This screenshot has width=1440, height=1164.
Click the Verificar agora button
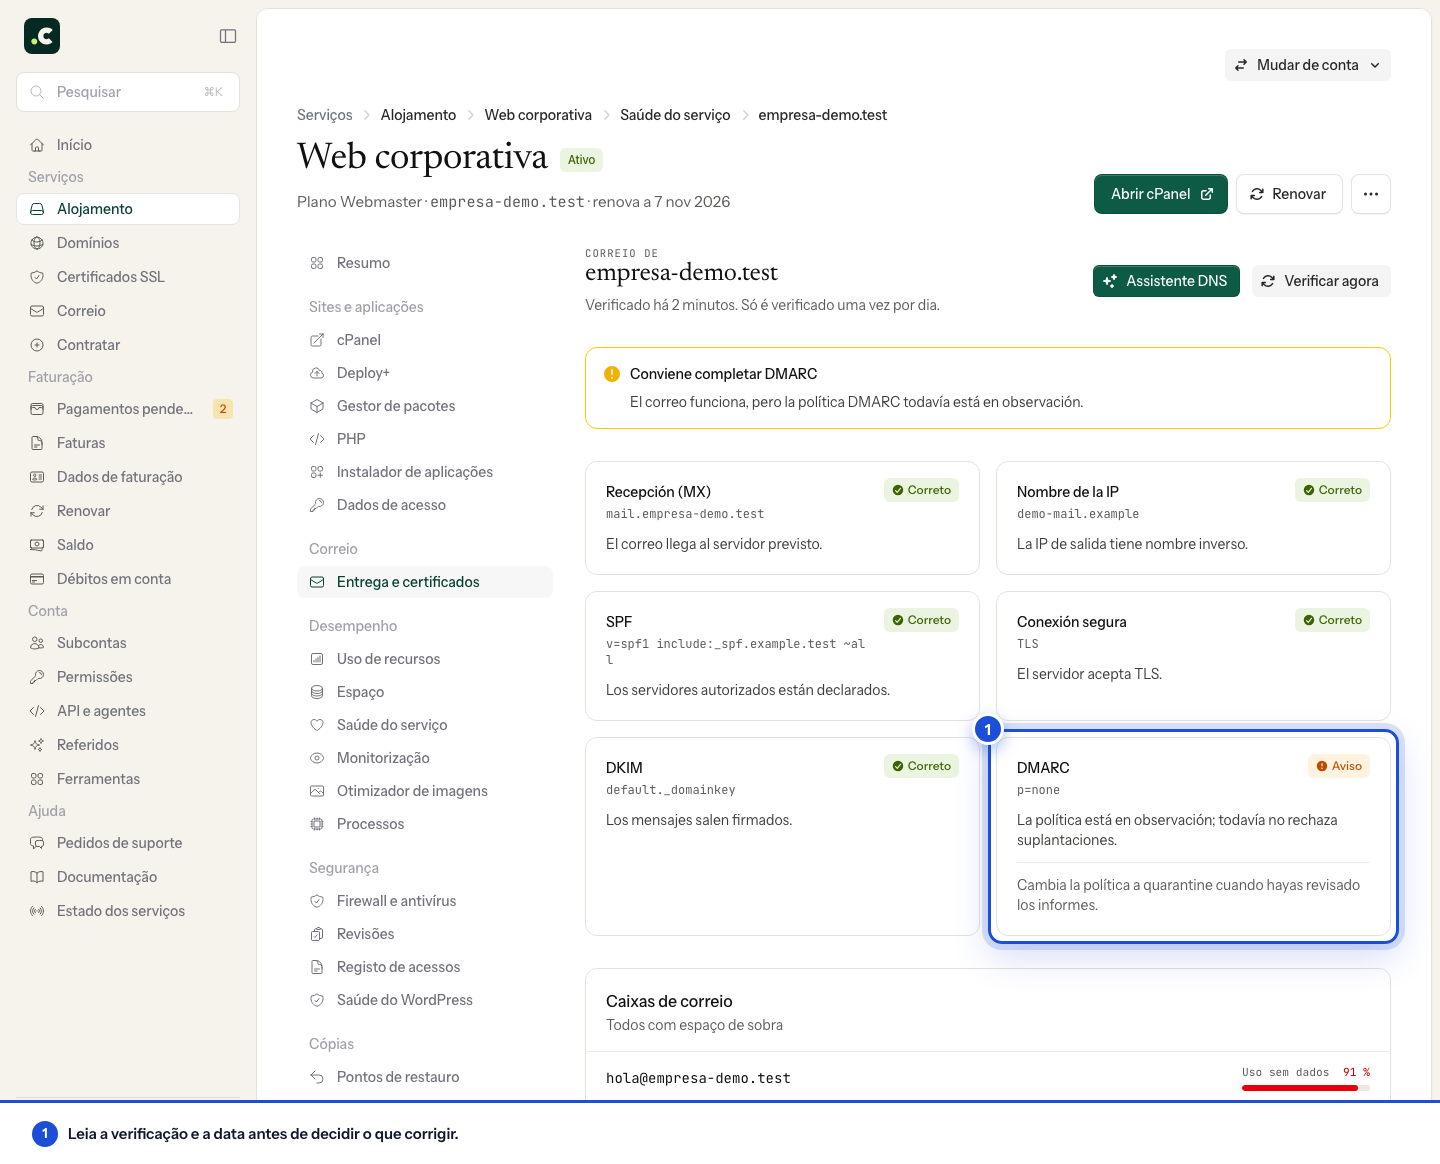(x=1321, y=281)
